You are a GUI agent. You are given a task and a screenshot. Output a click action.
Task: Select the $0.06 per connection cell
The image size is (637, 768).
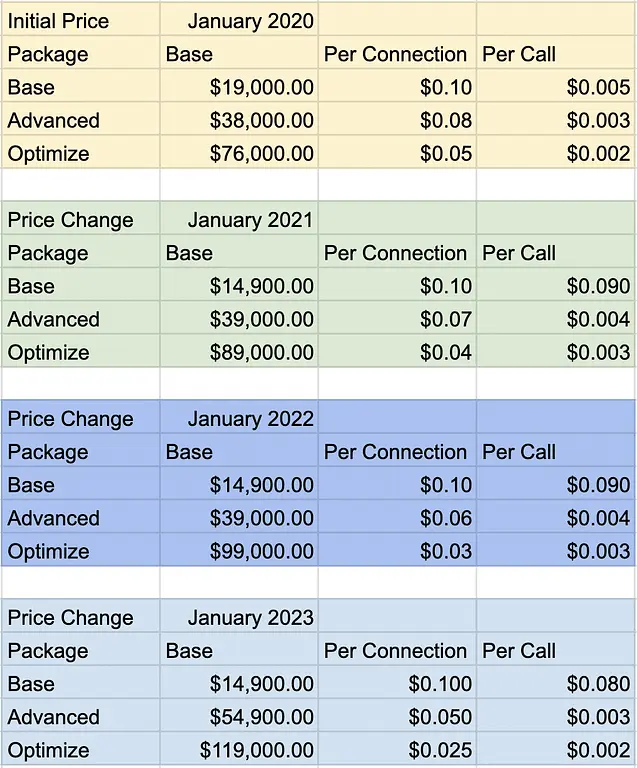(445, 518)
